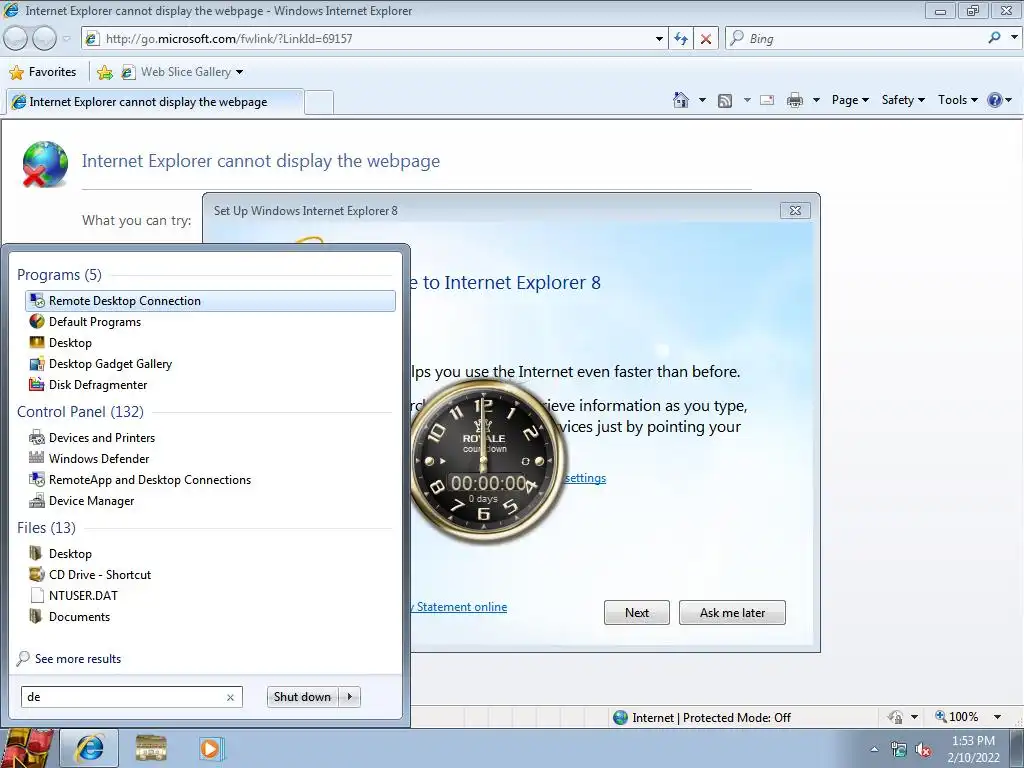The image size is (1024, 768).
Task: Open the Favorites button
Action: point(43,72)
